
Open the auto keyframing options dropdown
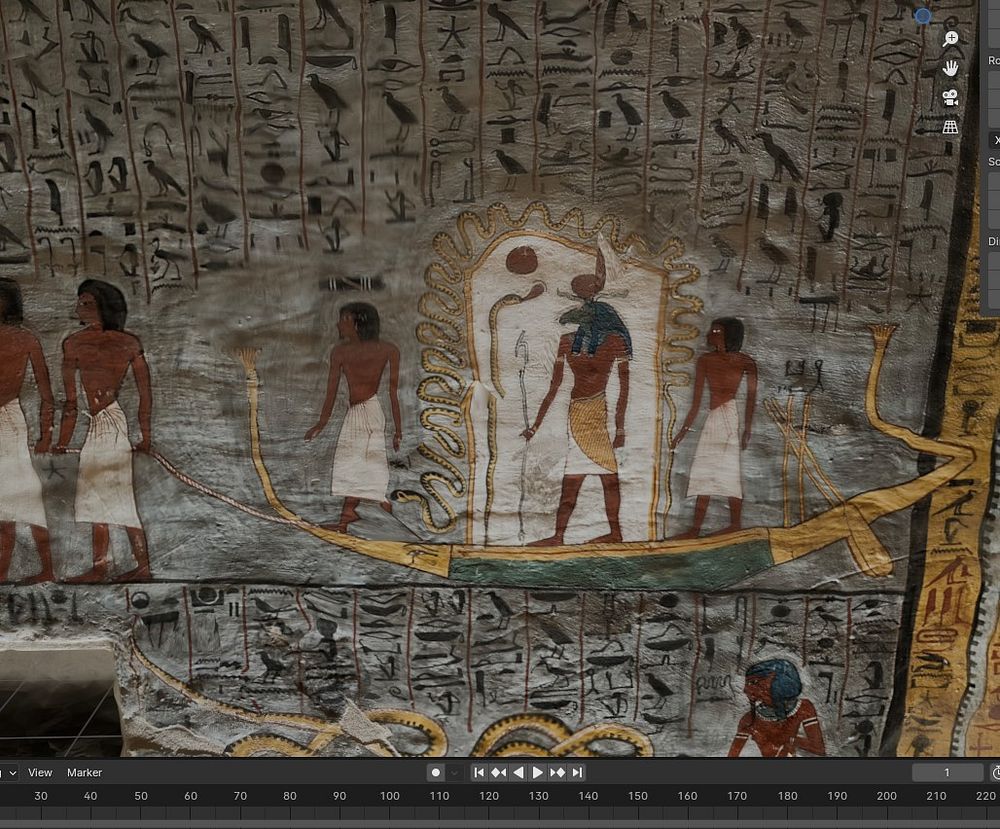pos(454,772)
